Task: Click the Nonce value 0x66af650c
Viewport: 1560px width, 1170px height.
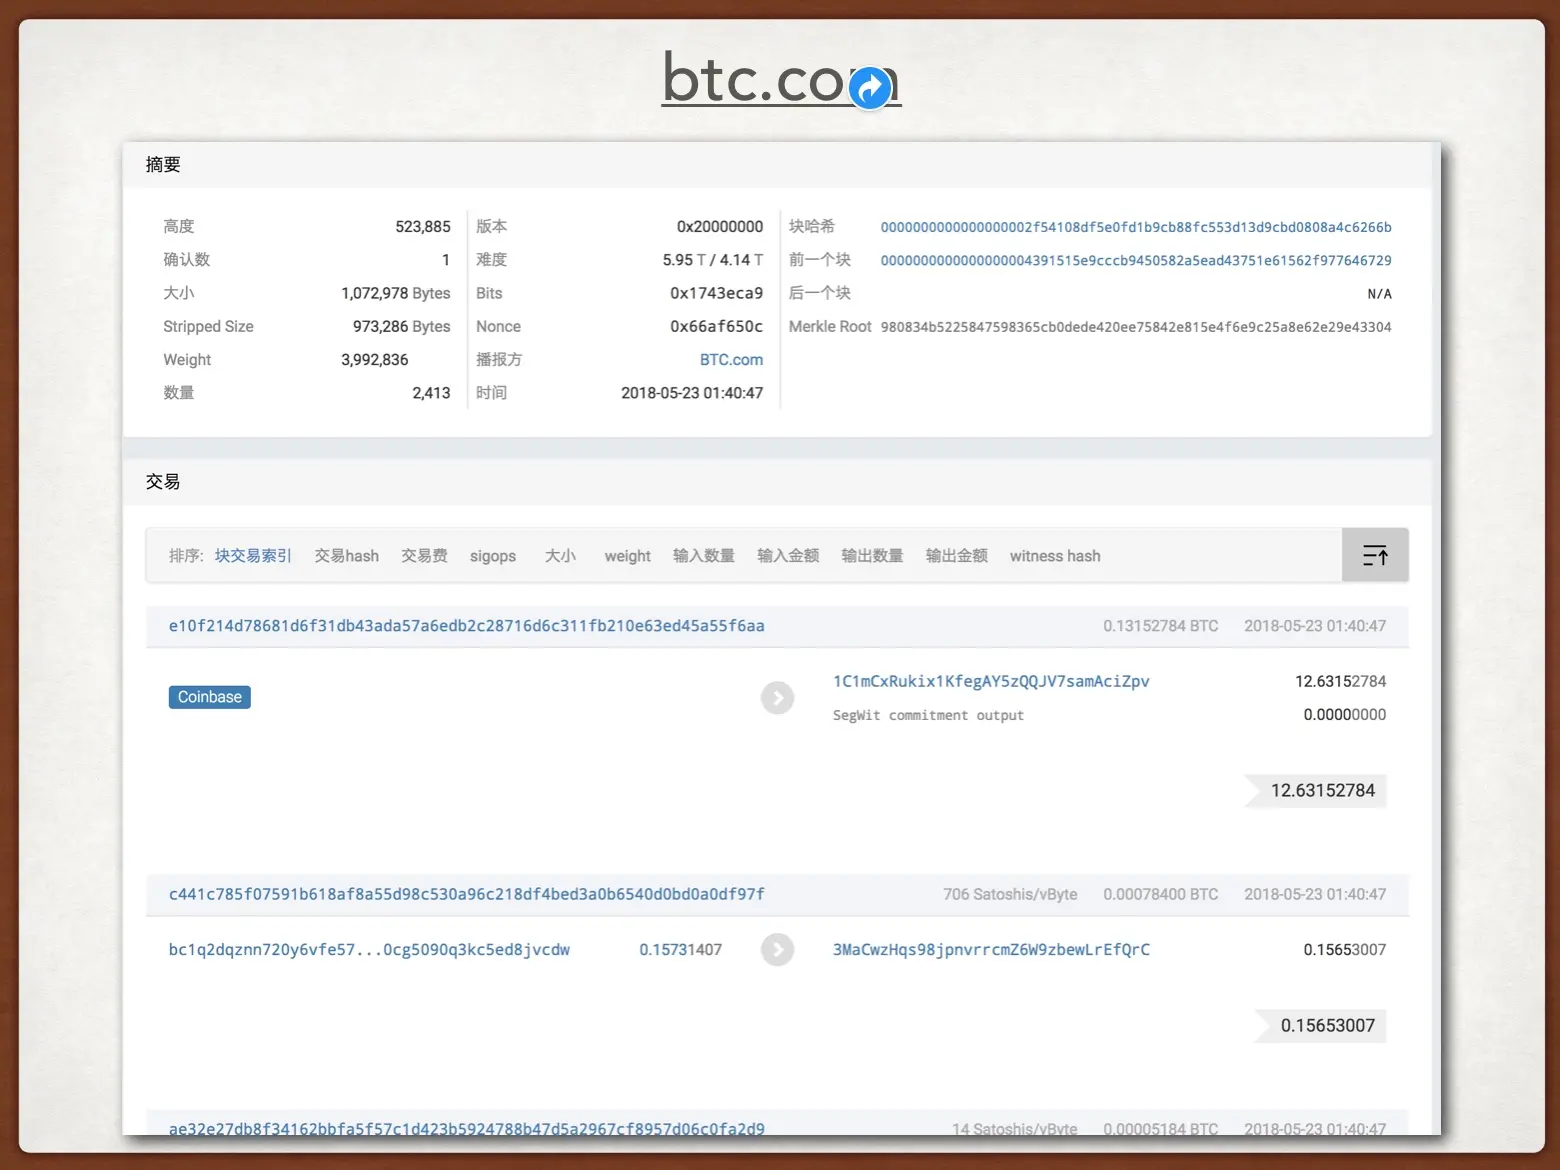Action: tap(716, 327)
